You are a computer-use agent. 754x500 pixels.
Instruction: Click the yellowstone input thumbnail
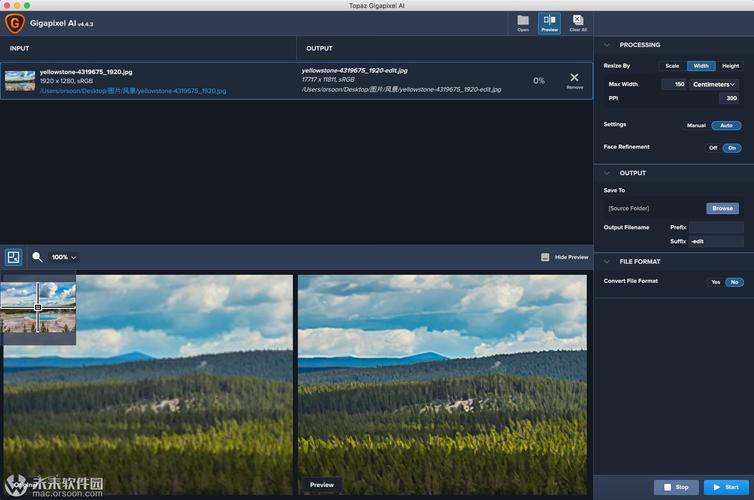[20, 81]
